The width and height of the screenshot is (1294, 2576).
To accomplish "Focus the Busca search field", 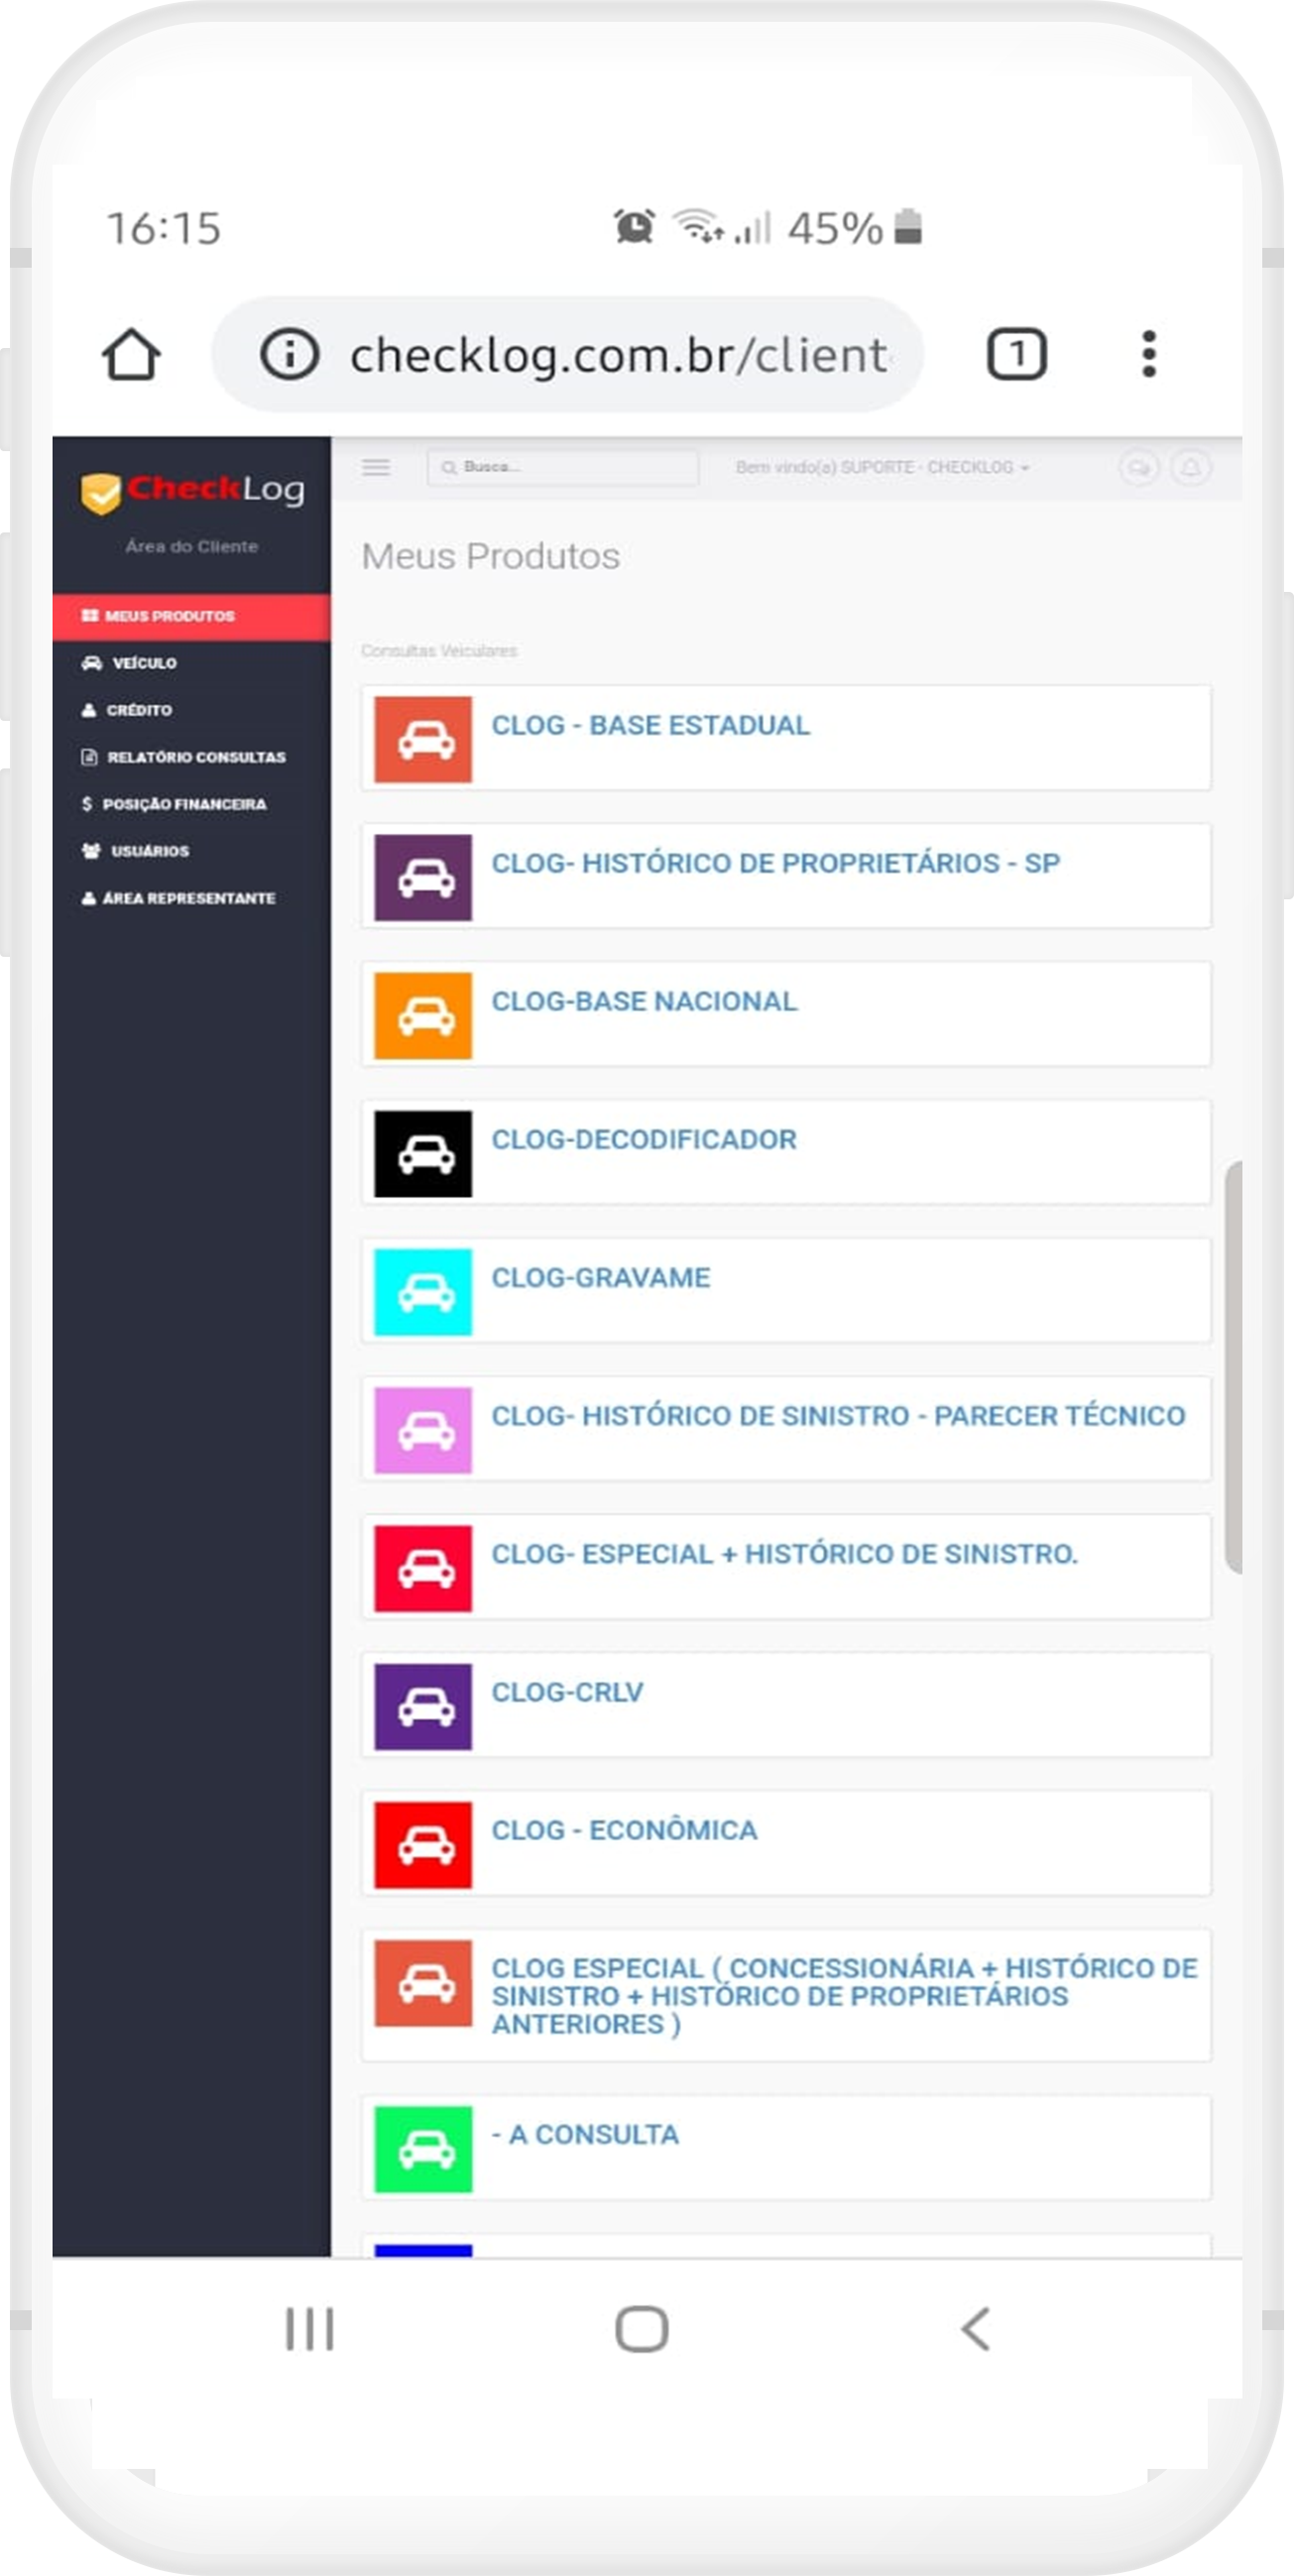I will pos(562,467).
